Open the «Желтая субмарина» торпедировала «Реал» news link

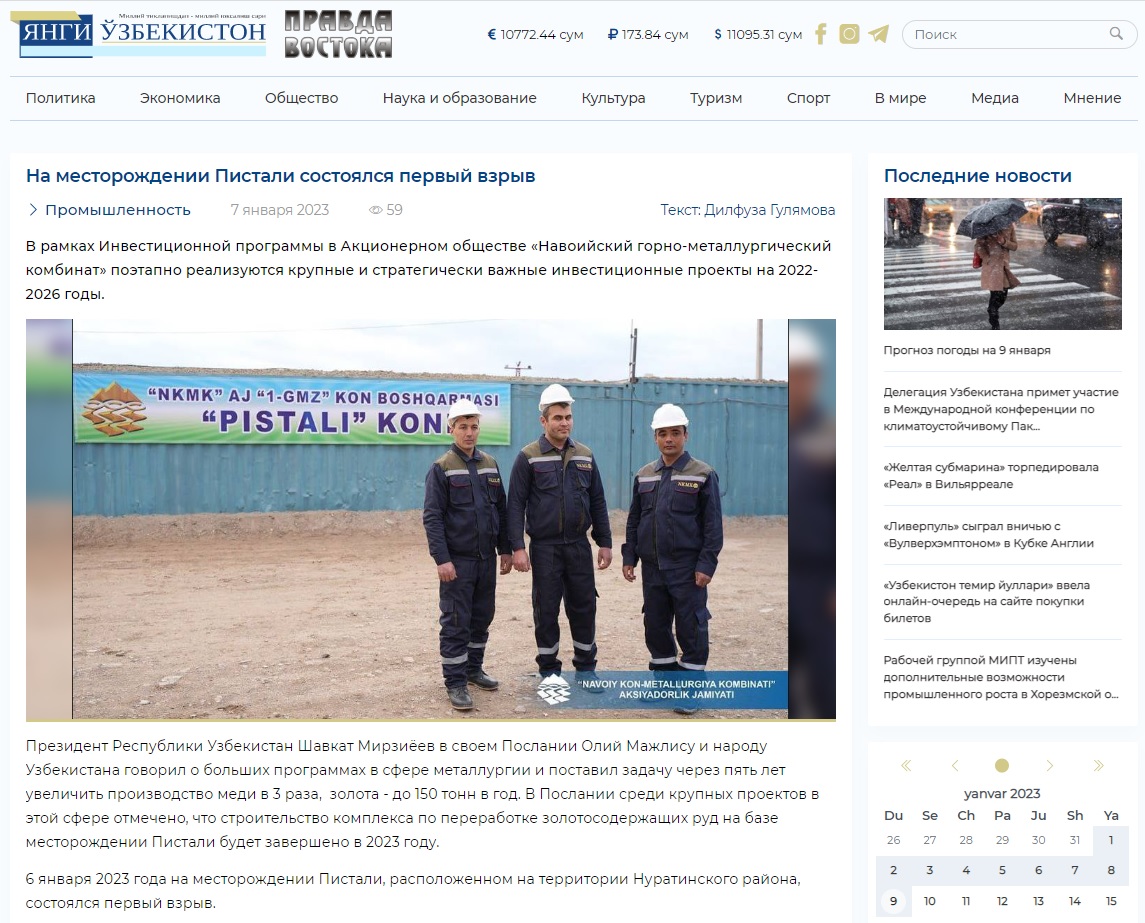point(990,475)
